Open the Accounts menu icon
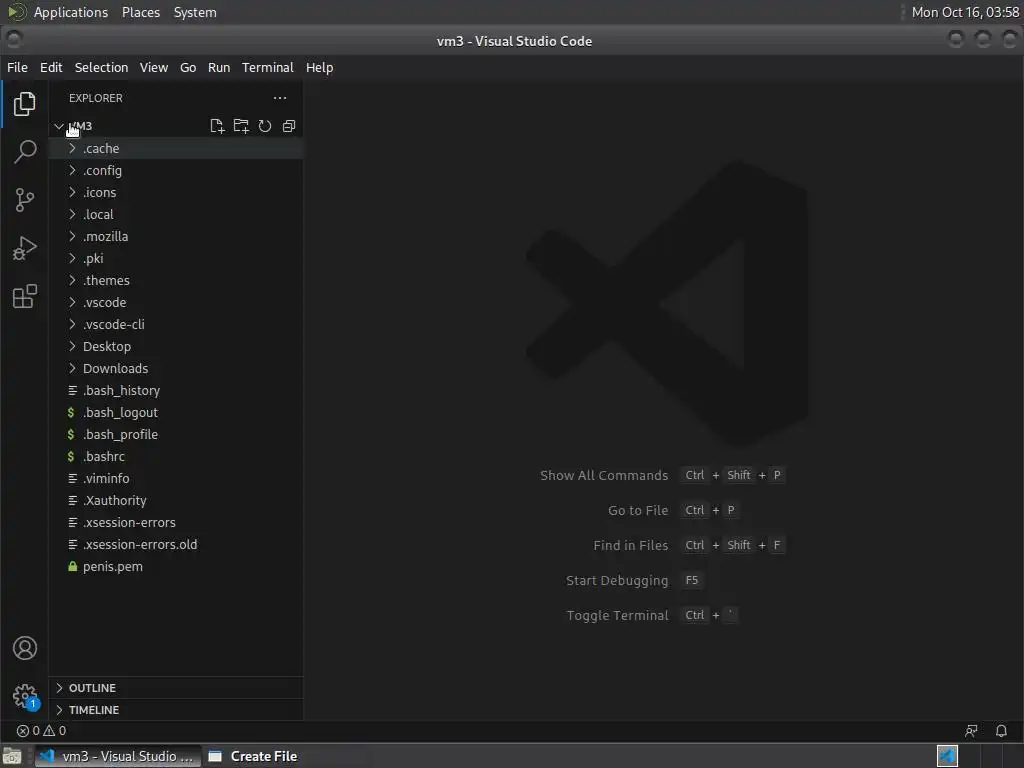 tap(25, 648)
